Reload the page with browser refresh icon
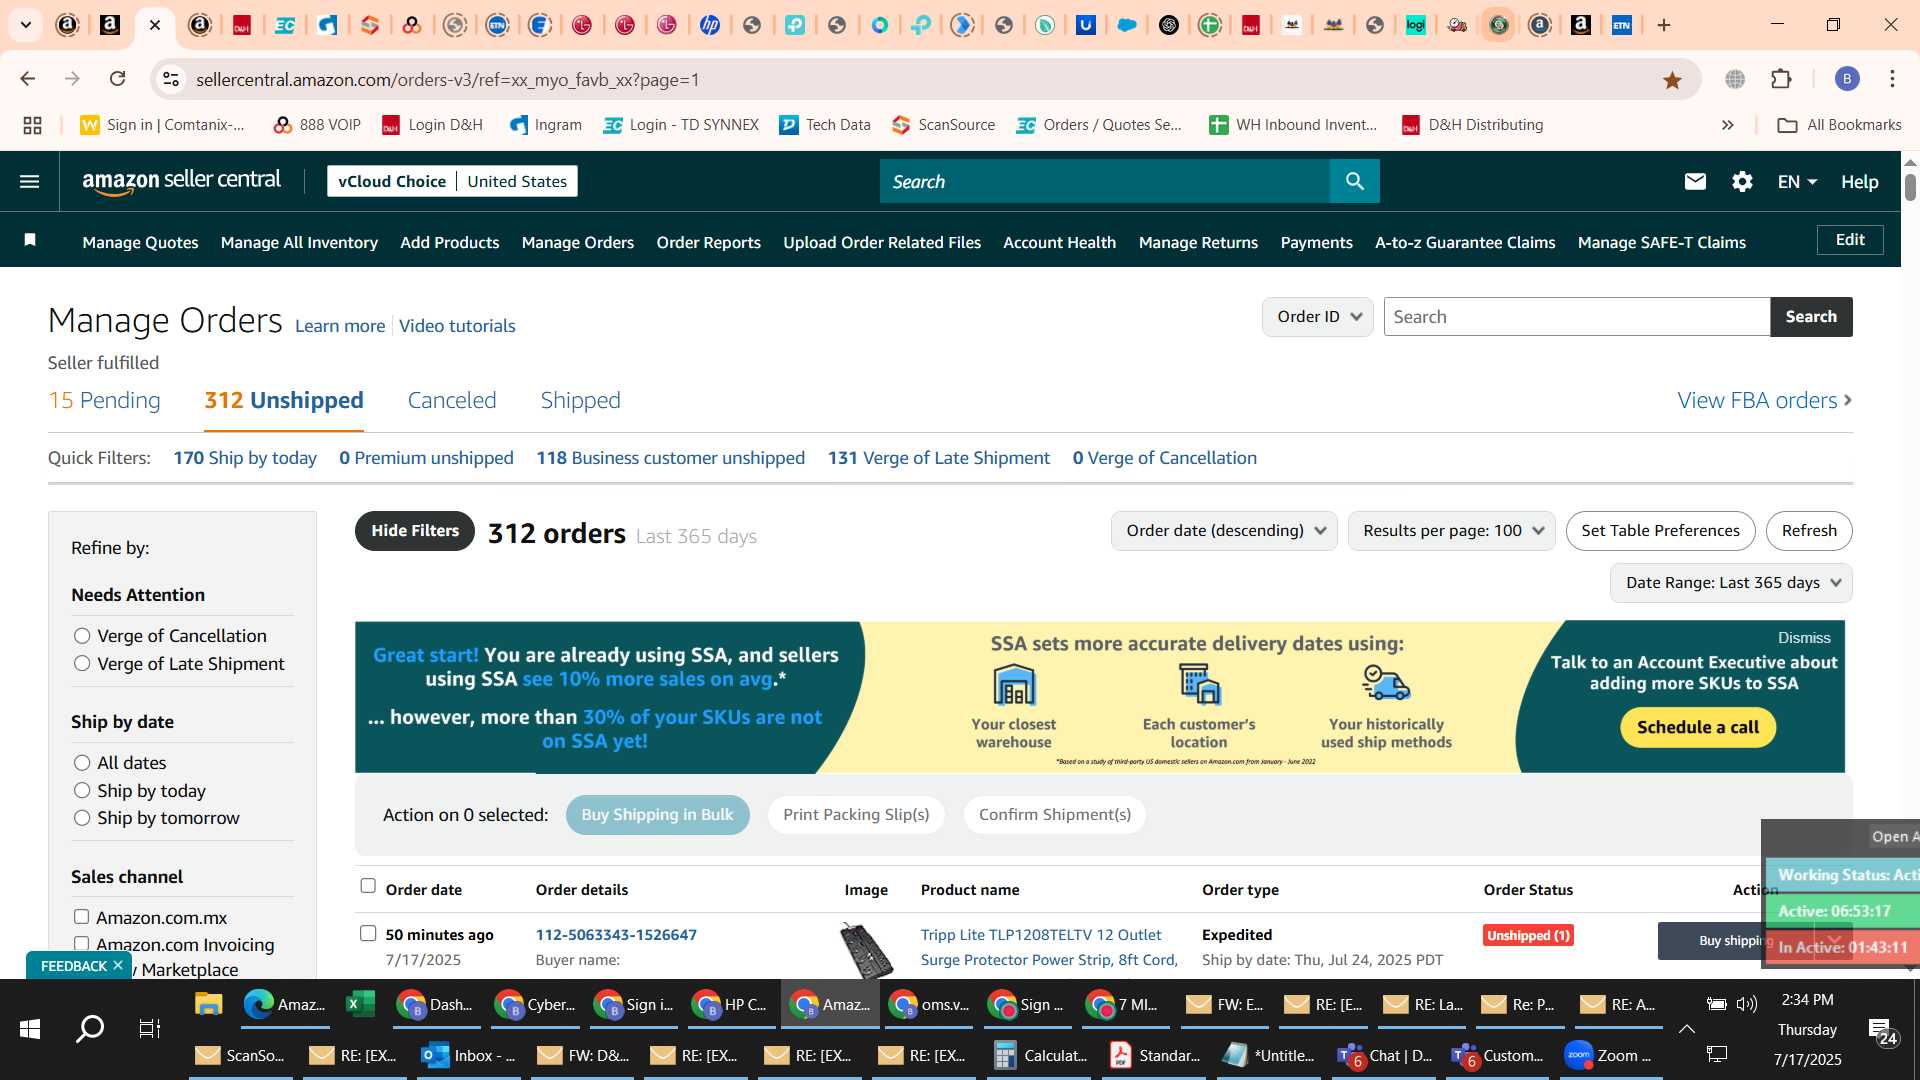Screen dimensions: 1920x1080 tap(118, 79)
